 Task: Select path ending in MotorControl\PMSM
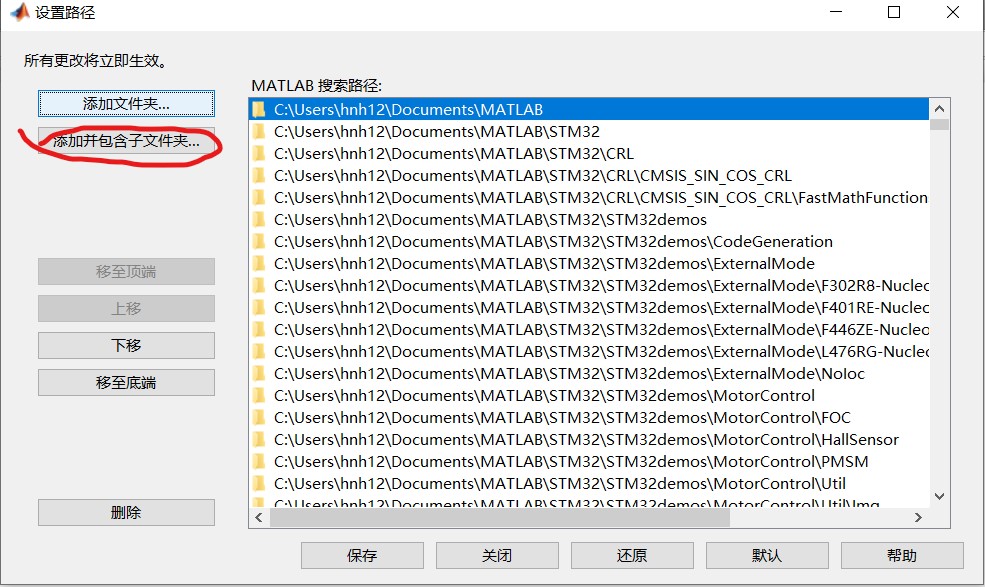point(589,461)
